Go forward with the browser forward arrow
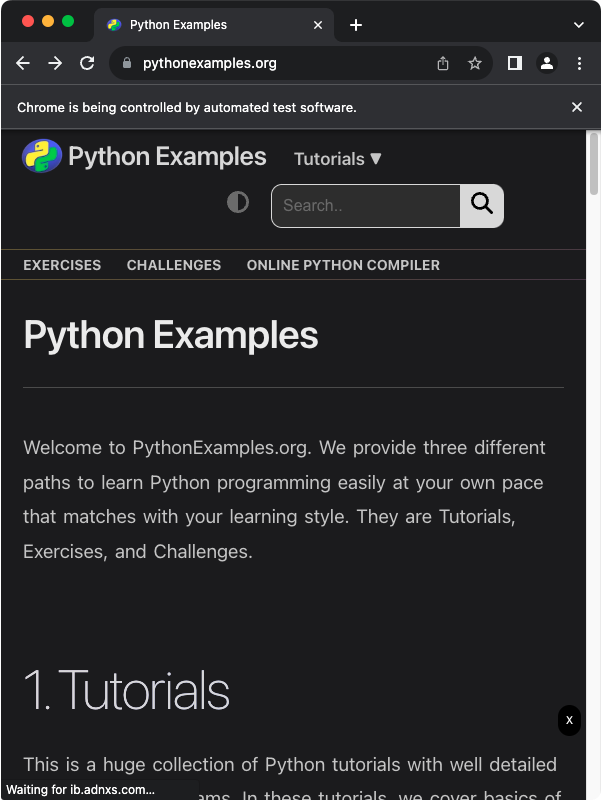Screen dimensions: 601x801 click(55, 63)
